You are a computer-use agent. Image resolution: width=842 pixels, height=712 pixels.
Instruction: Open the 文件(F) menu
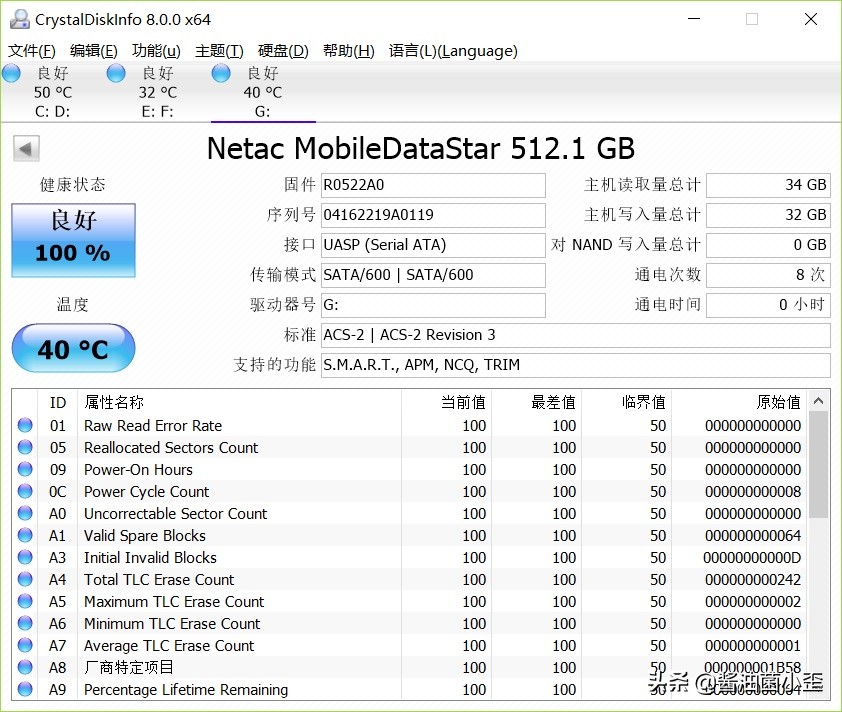(x=32, y=51)
